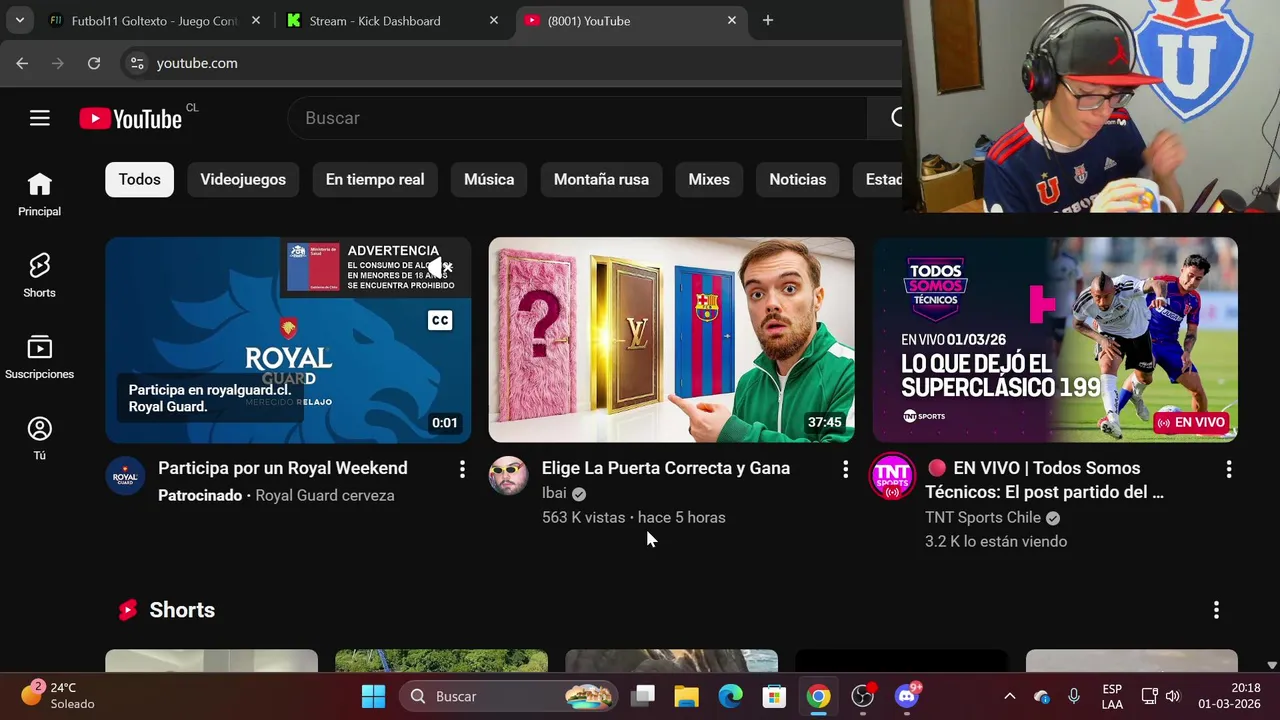The height and width of the screenshot is (720, 1280).
Task: Open TNT Sports channel avatar
Action: (892, 476)
